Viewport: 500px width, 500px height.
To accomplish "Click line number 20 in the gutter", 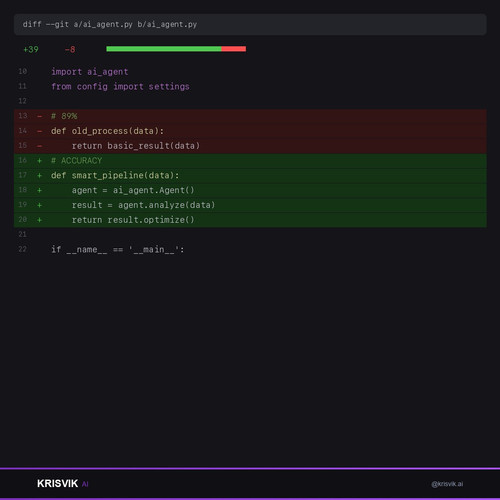I will pos(23,219).
